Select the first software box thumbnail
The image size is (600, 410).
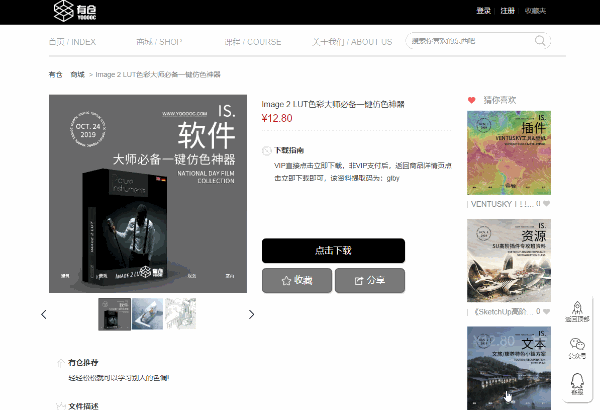(114, 314)
